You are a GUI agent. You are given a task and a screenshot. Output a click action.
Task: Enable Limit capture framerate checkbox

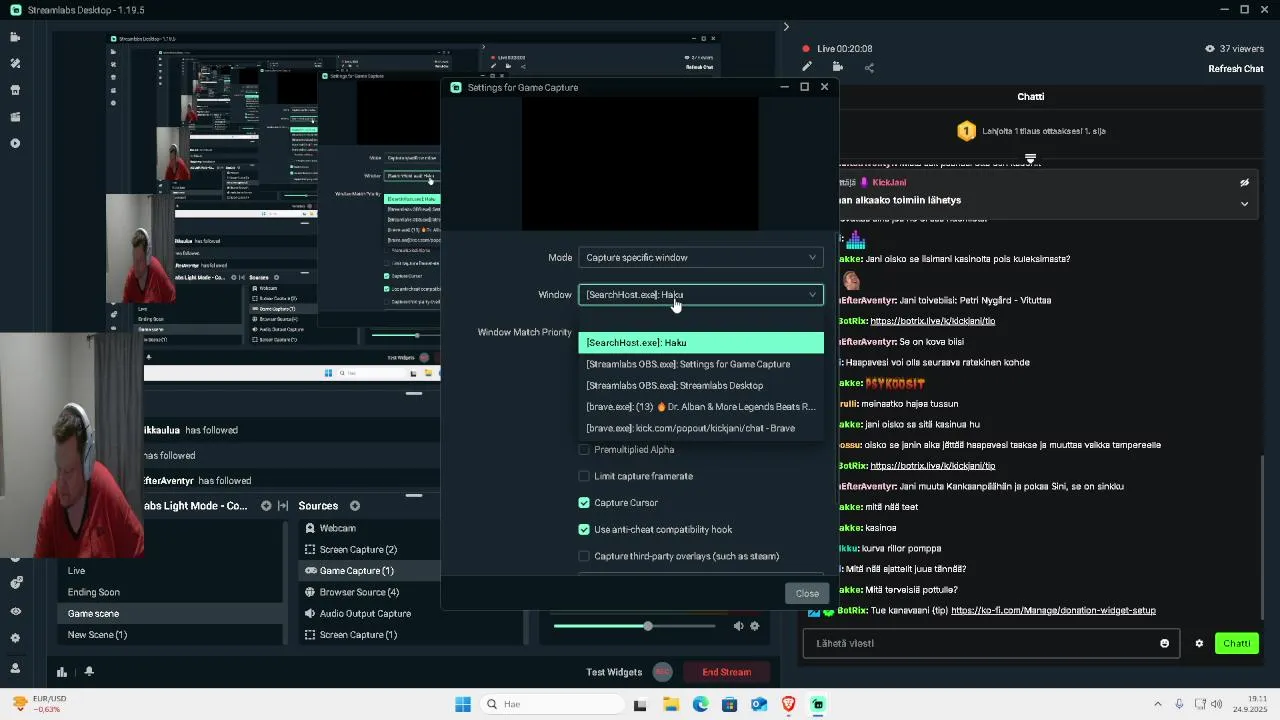pyautogui.click(x=584, y=476)
